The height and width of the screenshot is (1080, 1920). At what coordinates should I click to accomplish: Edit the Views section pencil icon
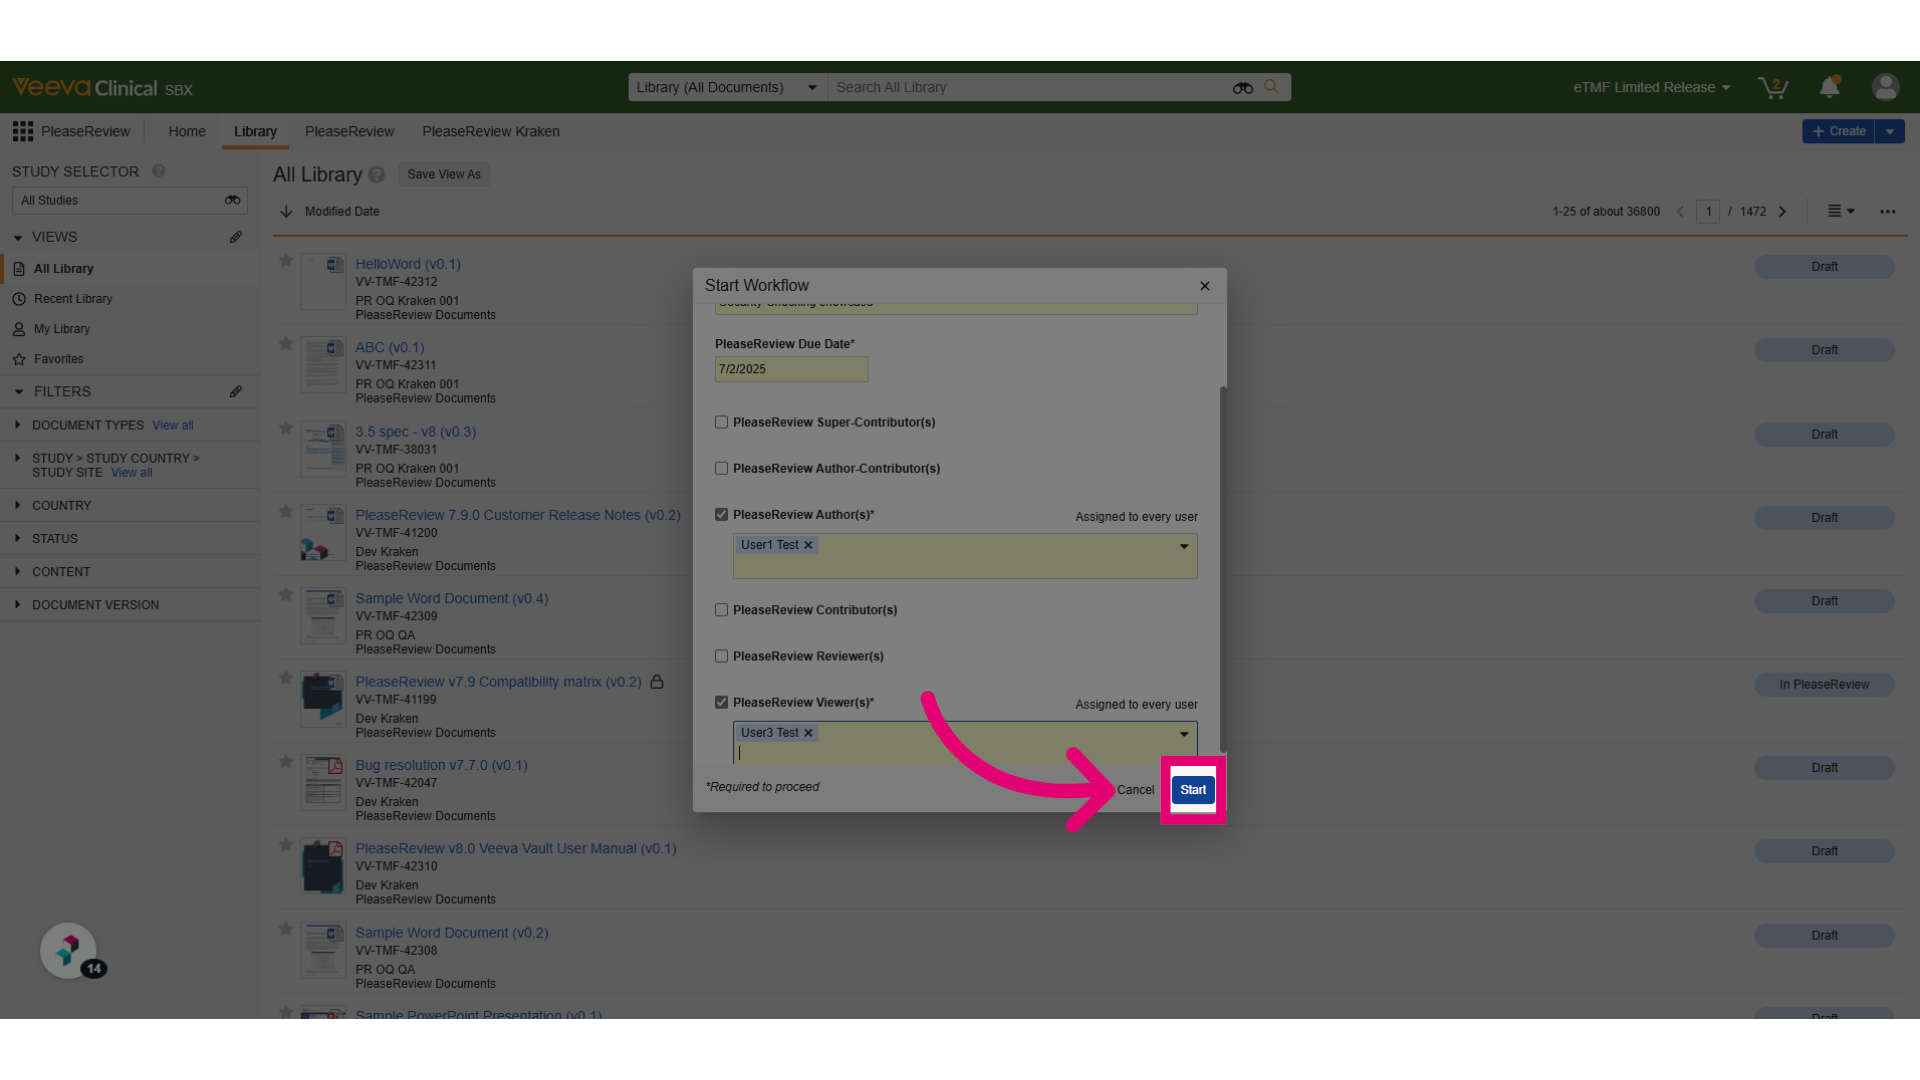click(236, 237)
